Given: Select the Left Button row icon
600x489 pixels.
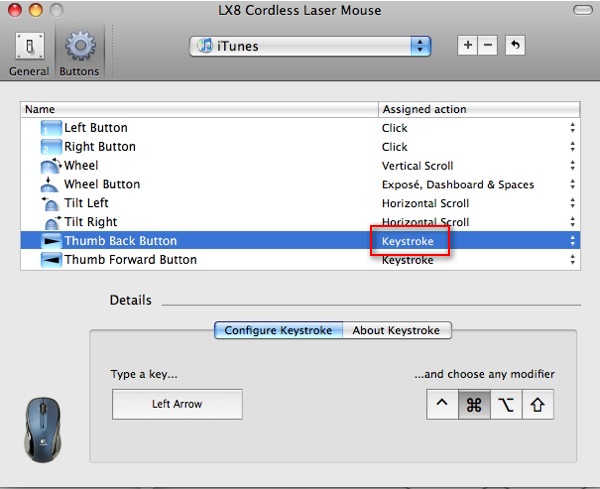Looking at the screenshot, I should [x=51, y=128].
